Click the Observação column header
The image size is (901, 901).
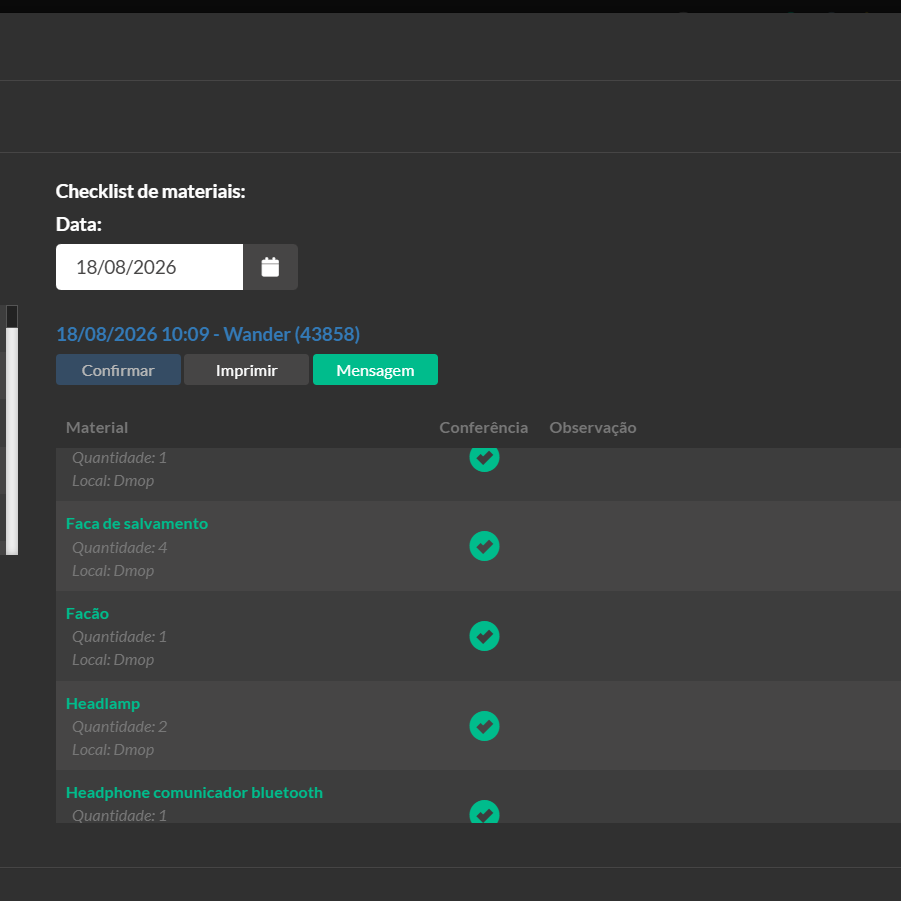click(x=593, y=428)
